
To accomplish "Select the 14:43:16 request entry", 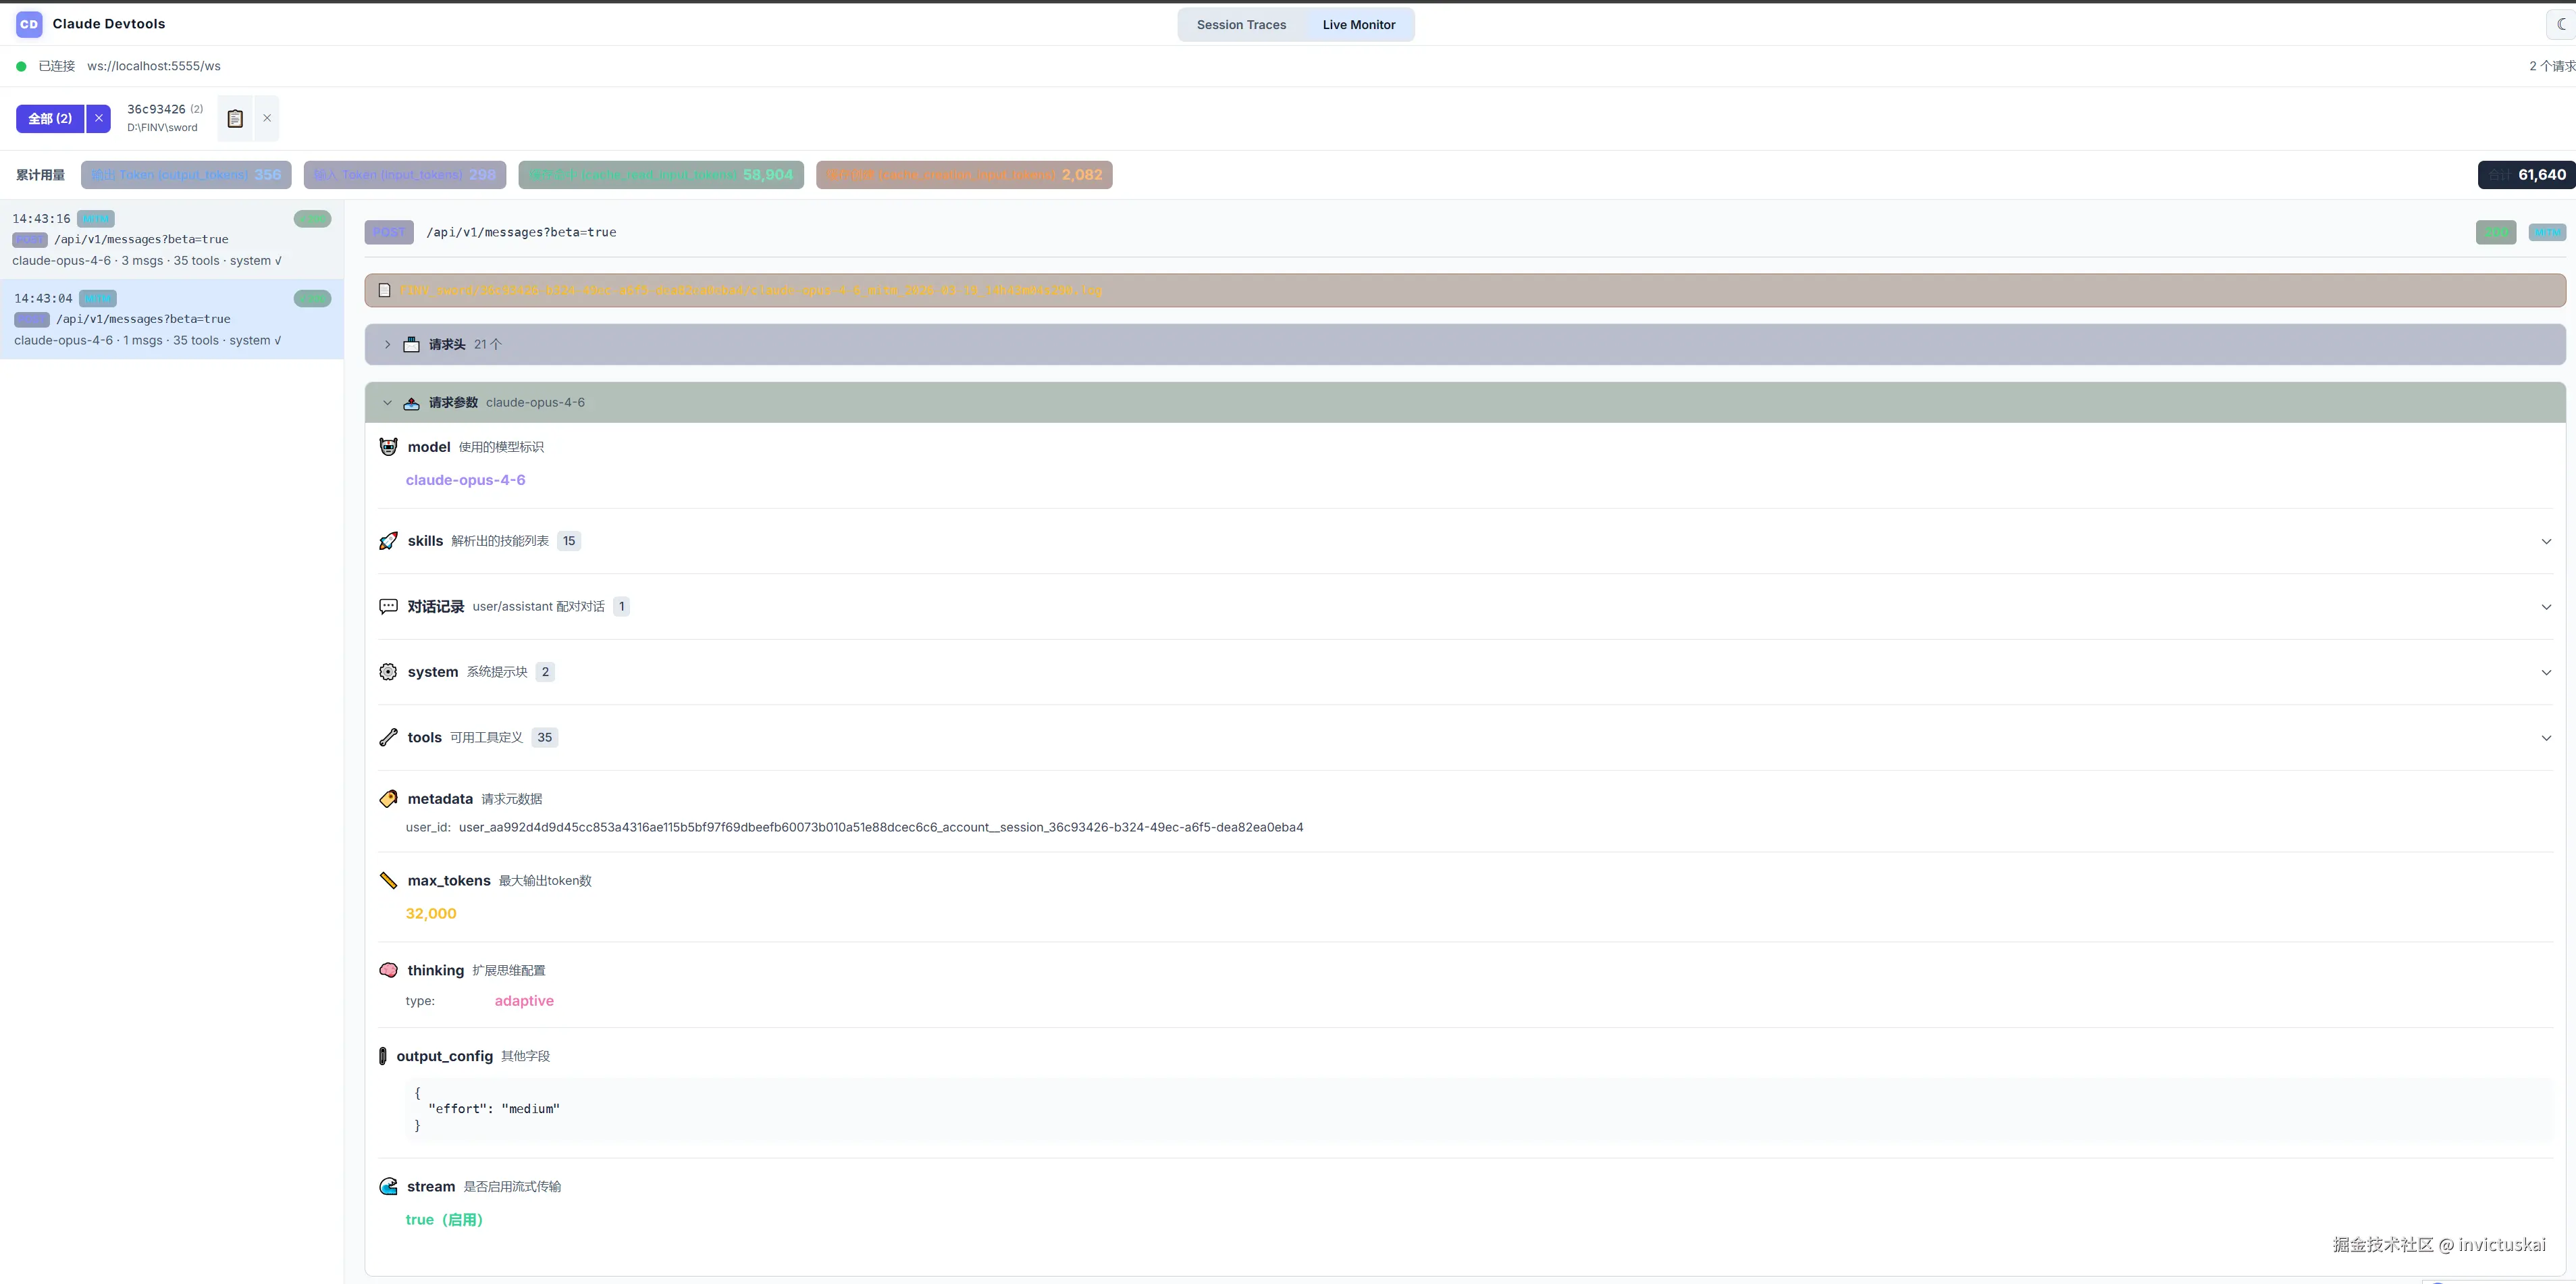I will pos(170,240).
